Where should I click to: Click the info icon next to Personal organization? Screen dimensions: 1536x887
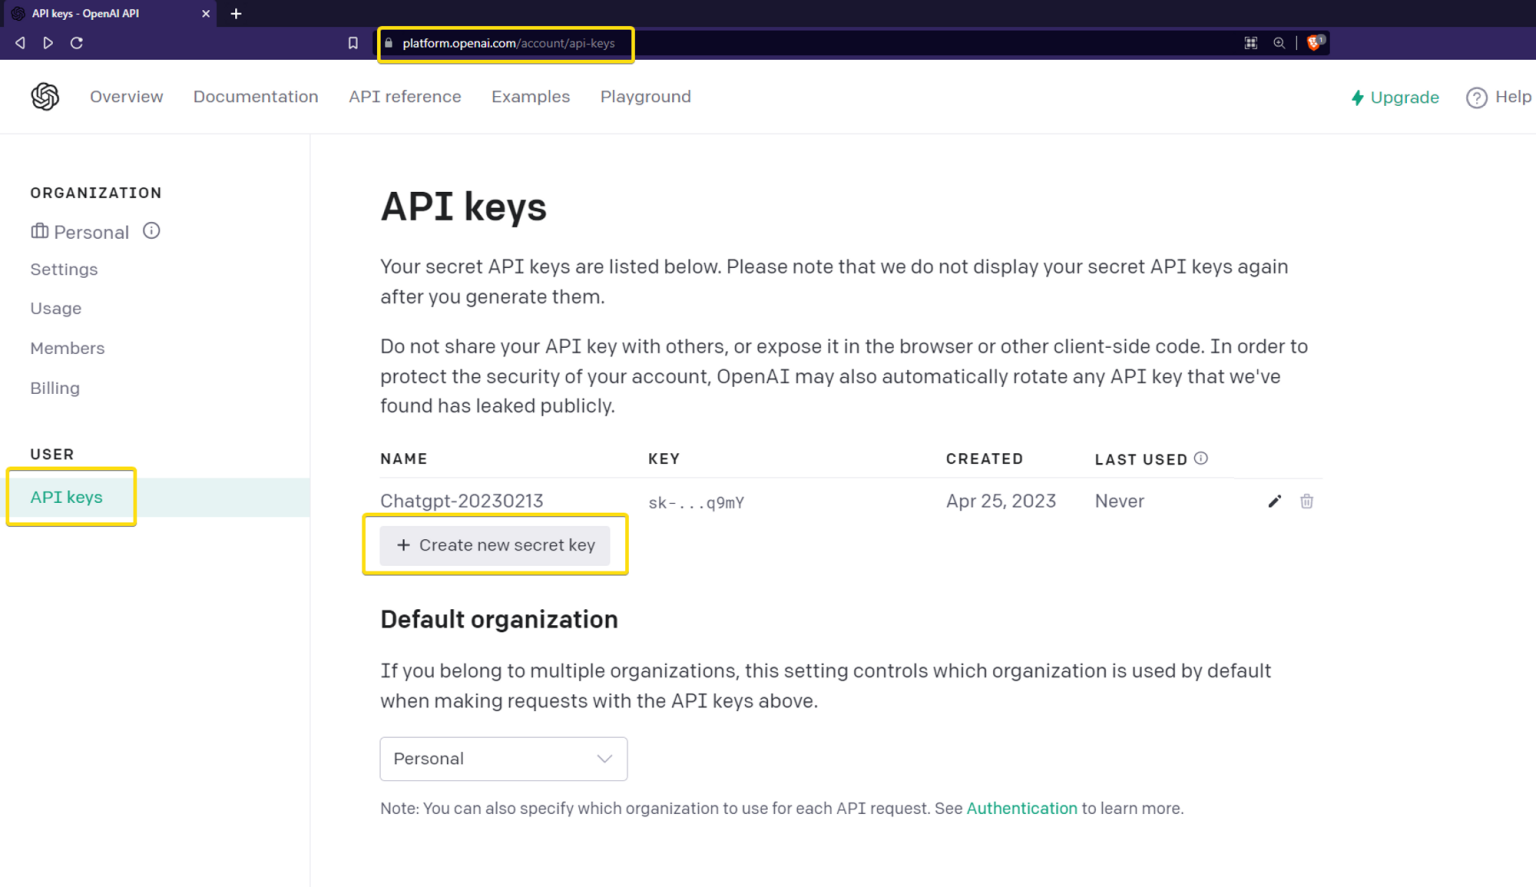[151, 231]
